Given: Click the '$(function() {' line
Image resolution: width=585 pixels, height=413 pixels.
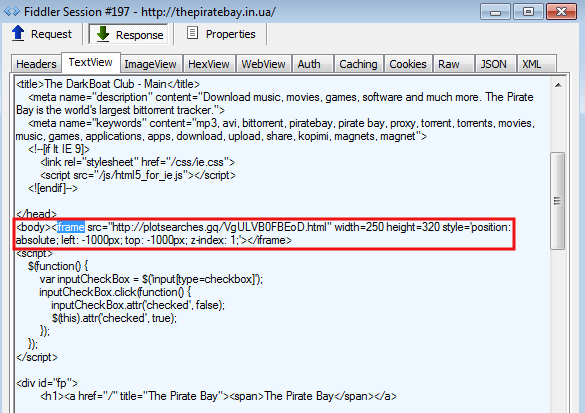Looking at the screenshot, I should [58, 266].
